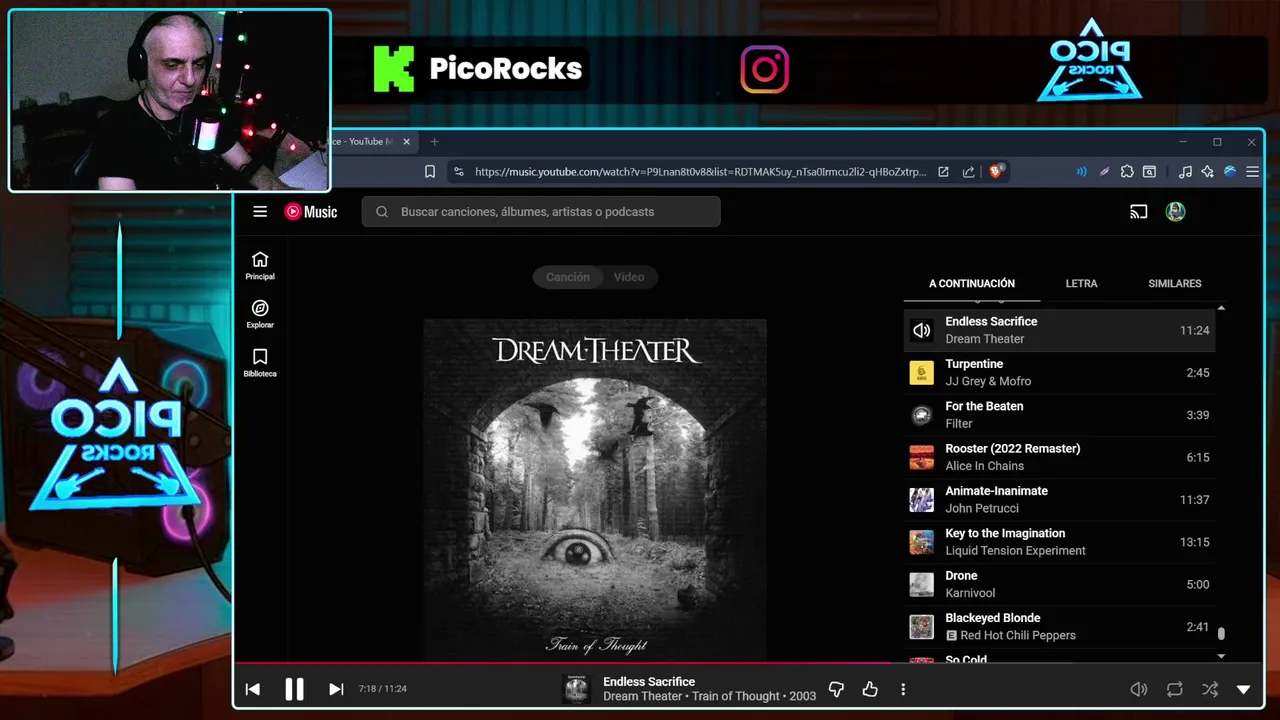This screenshot has height=720, width=1280.
Task: Skip to the next track
Action: click(336, 689)
